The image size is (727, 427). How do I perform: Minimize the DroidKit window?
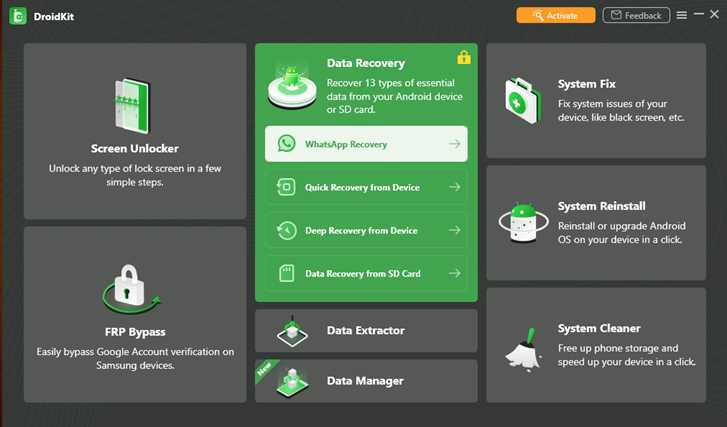coord(699,14)
